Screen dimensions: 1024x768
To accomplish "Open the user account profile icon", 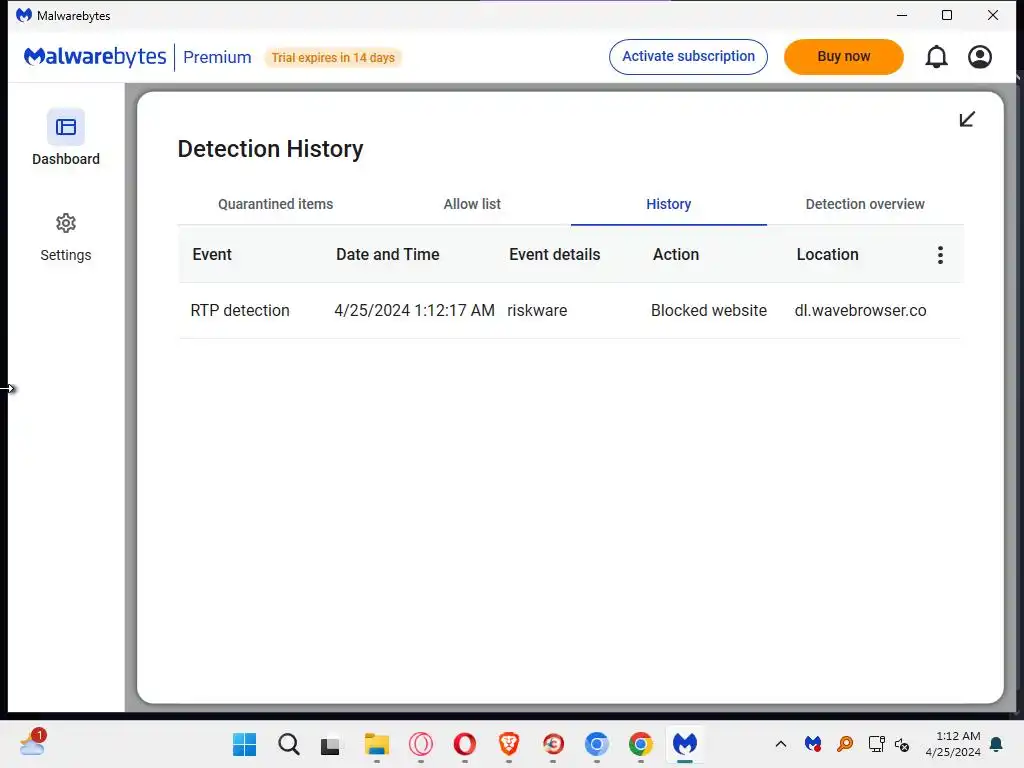I will (980, 57).
